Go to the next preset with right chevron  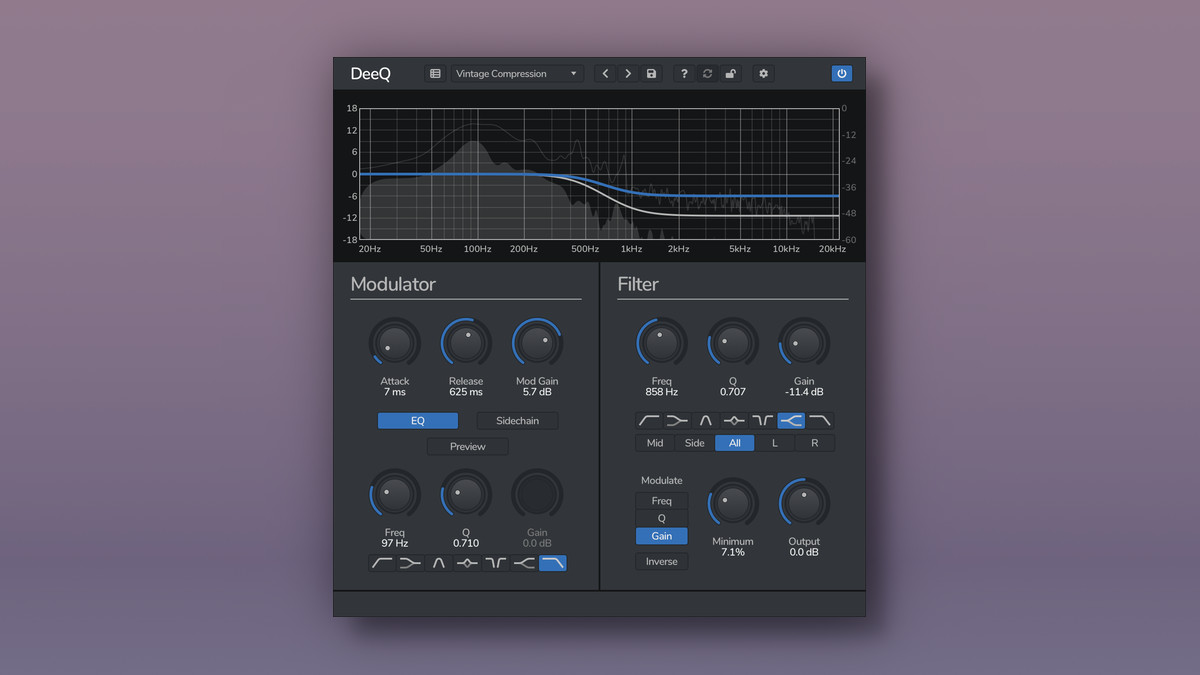[x=628, y=74]
